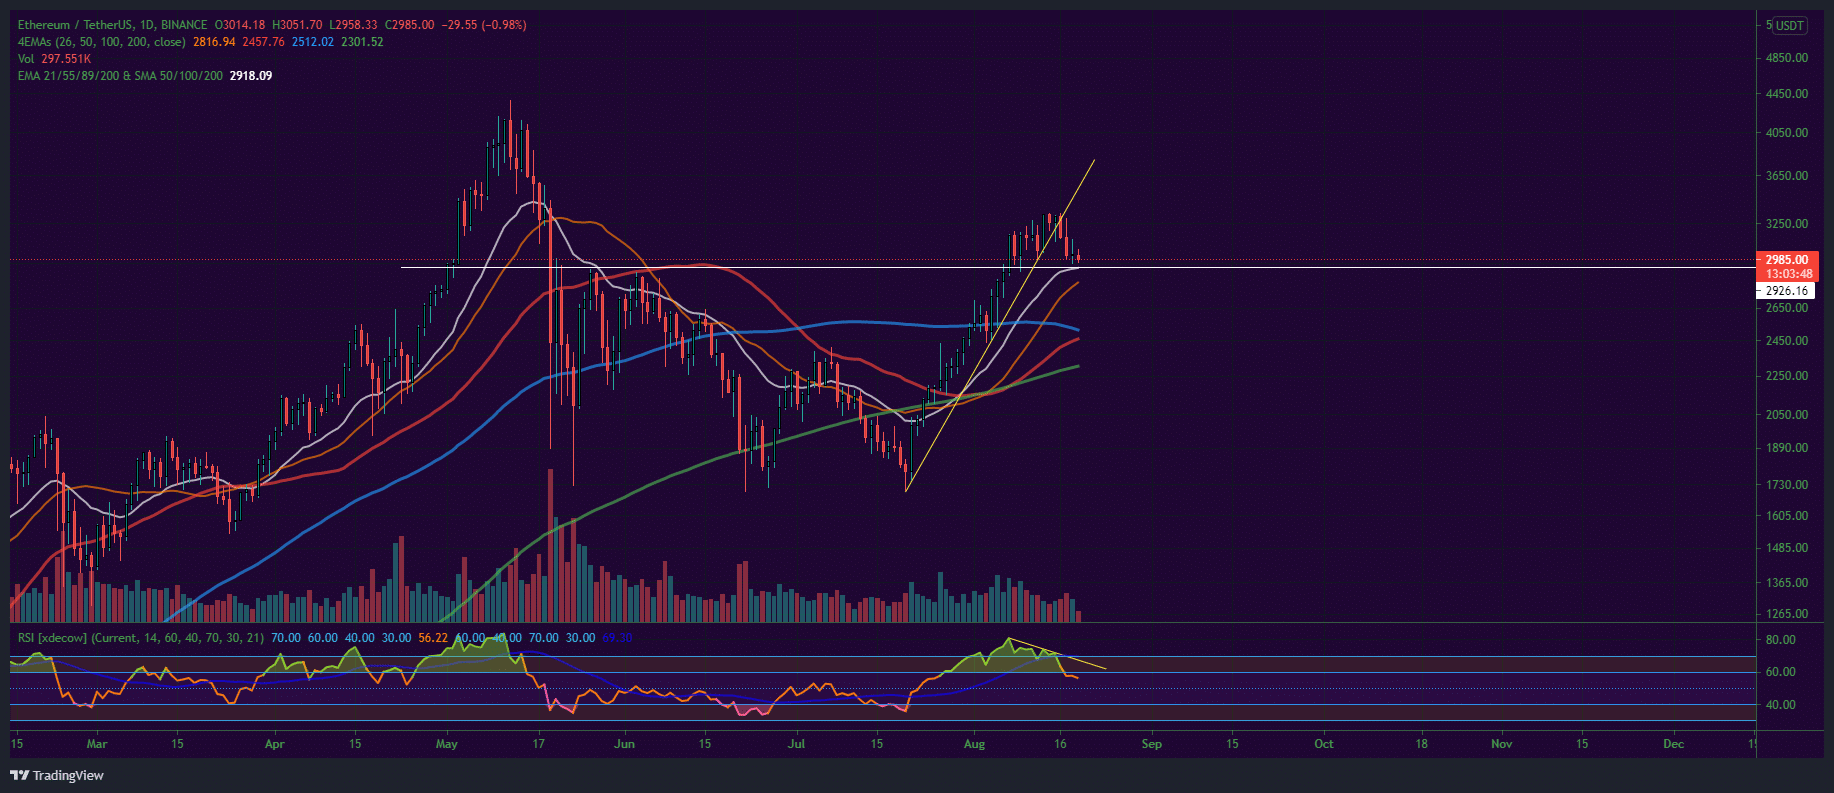Click the Oct label on time axis

(x=1324, y=744)
